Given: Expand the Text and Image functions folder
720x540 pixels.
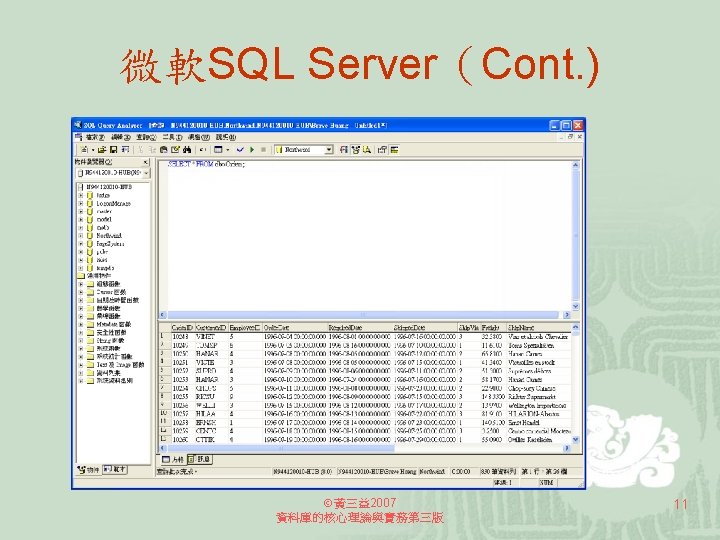Looking at the screenshot, I should 81,365.
